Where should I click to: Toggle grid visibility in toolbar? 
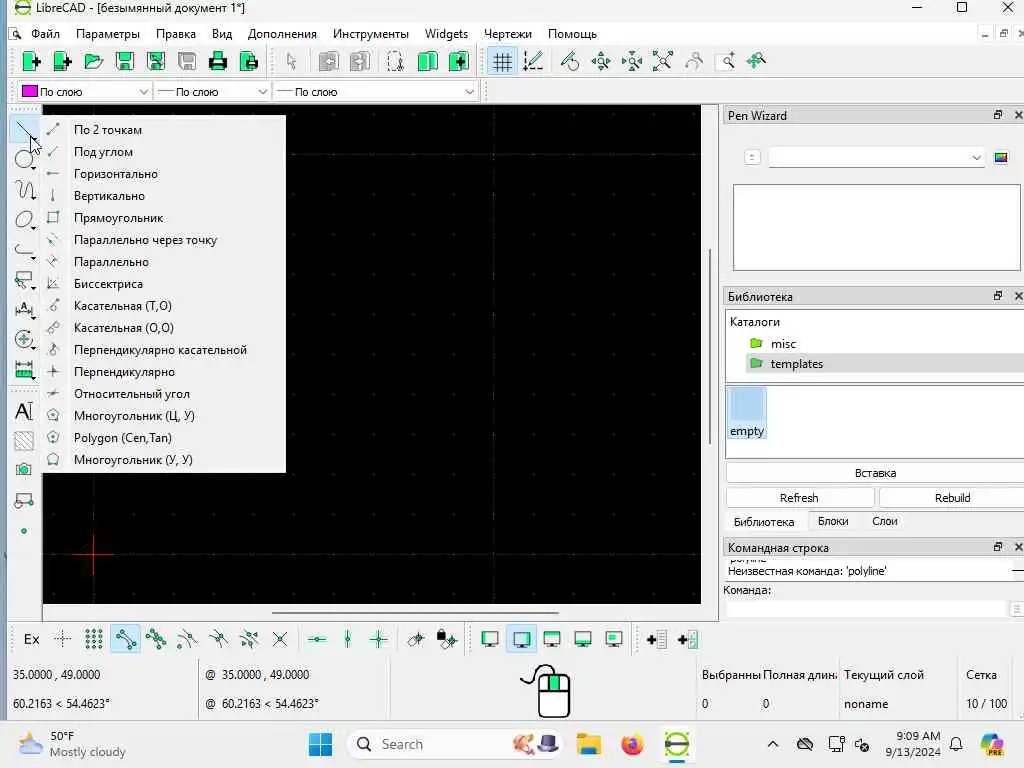coord(502,61)
